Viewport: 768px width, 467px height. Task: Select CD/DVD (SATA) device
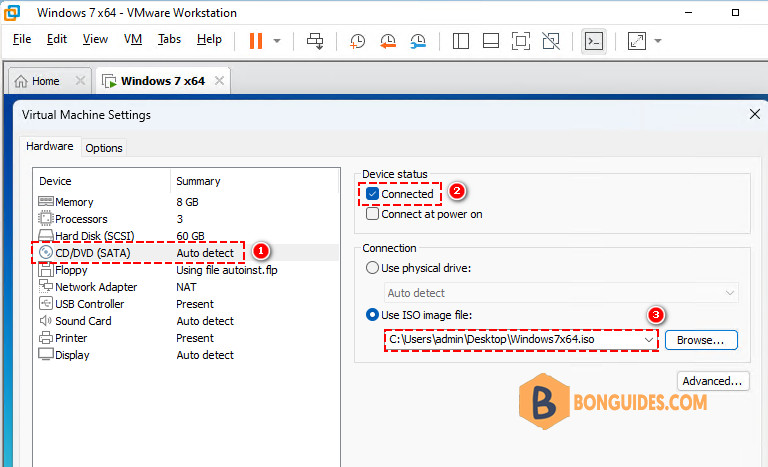click(x=186, y=253)
